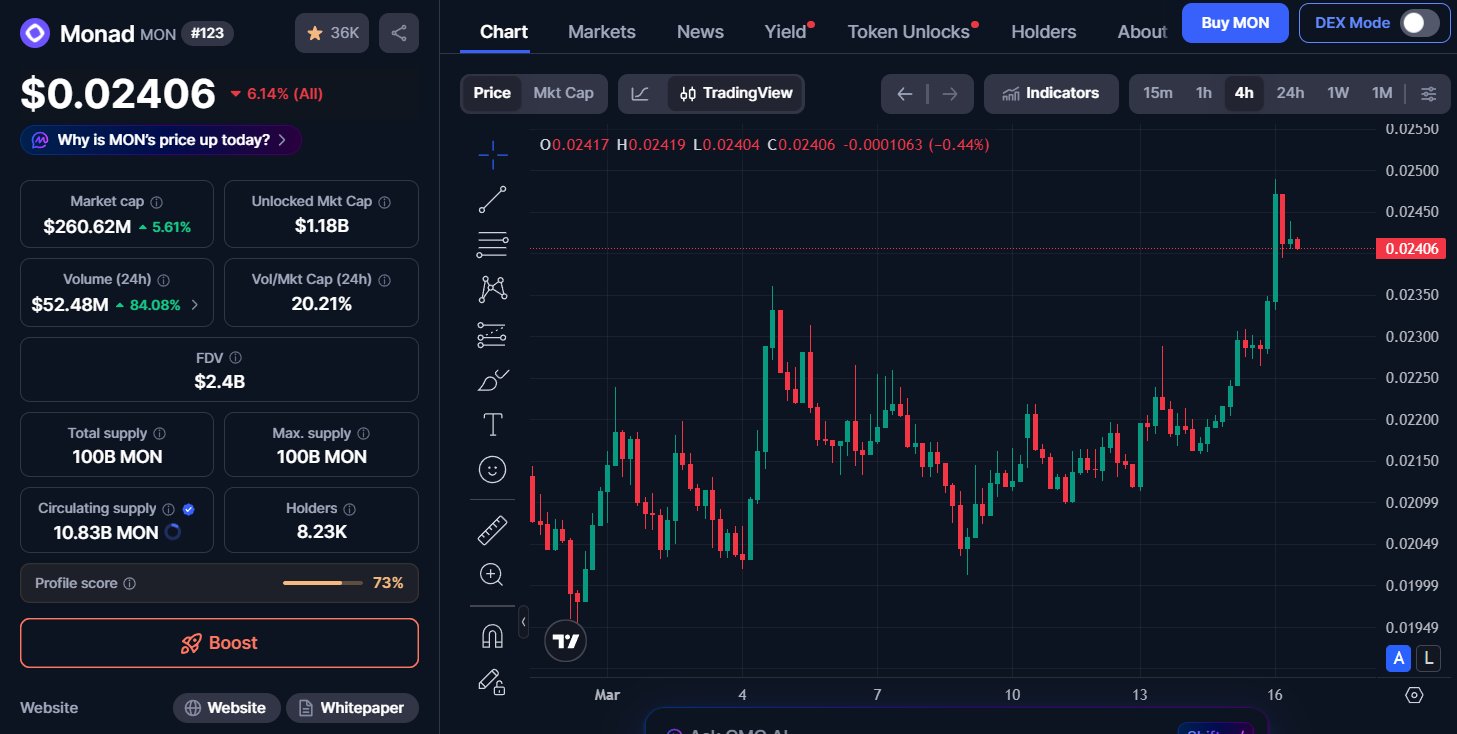Switch to the Holders tab

(1044, 32)
